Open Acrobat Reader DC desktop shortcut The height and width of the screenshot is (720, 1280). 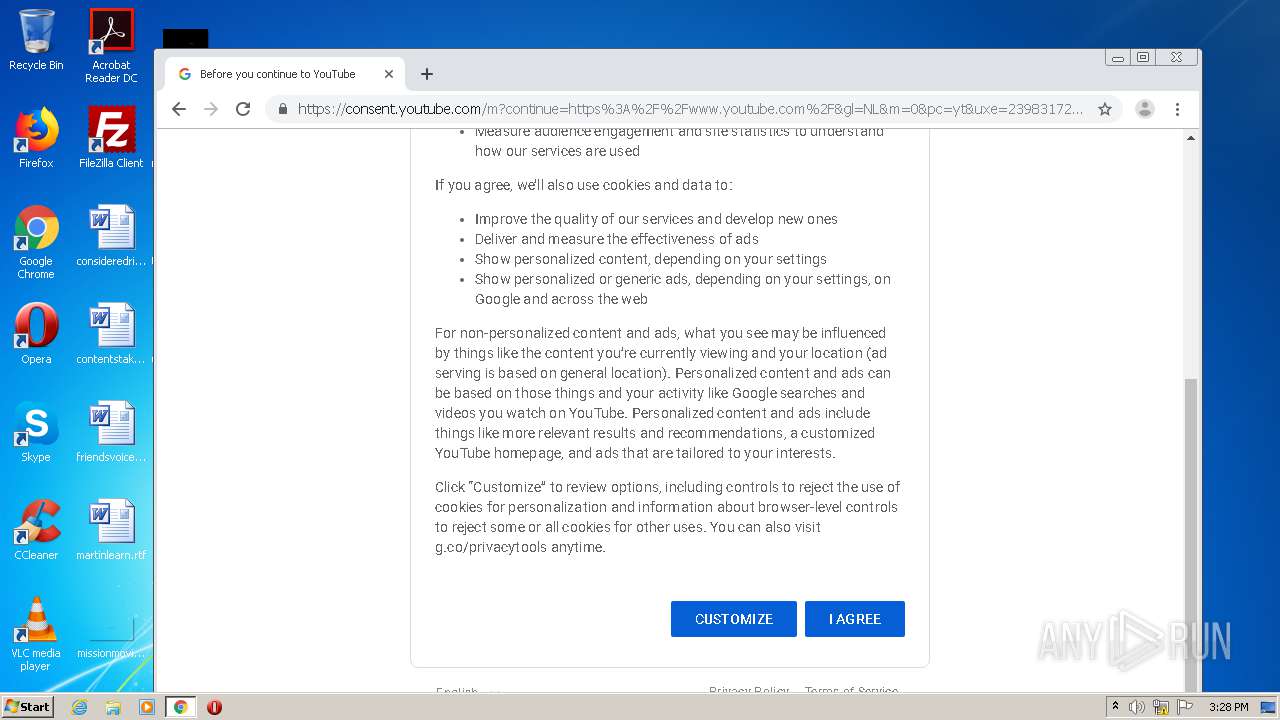tap(111, 46)
